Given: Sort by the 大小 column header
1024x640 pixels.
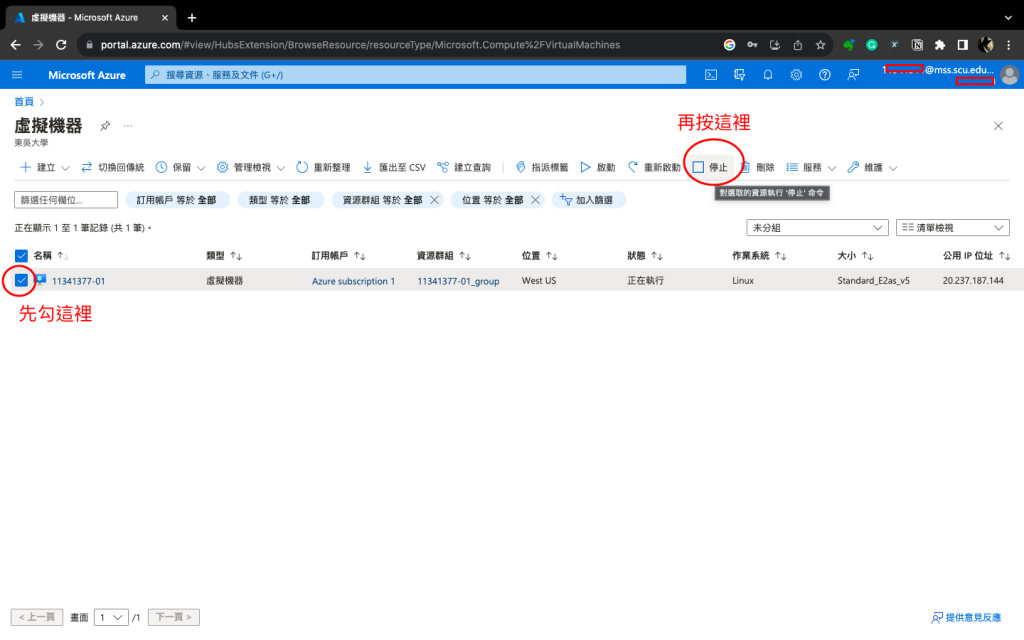Looking at the screenshot, I should pyautogui.click(x=846, y=255).
